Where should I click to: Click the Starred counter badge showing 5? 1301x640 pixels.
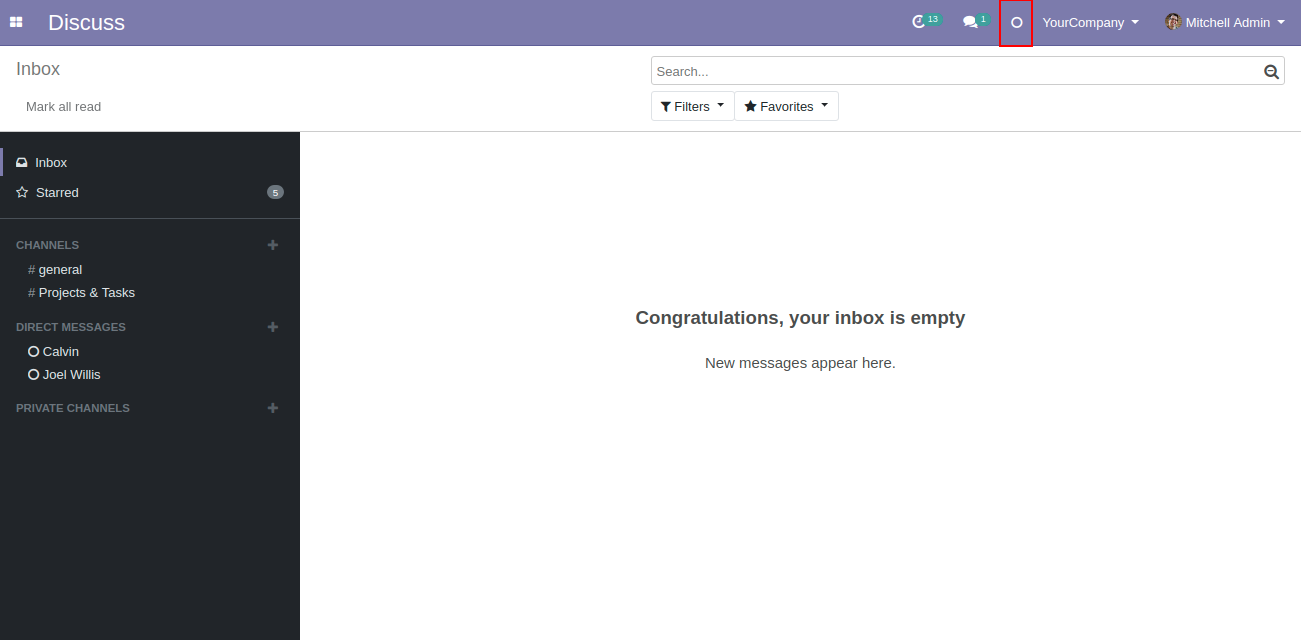coord(275,192)
